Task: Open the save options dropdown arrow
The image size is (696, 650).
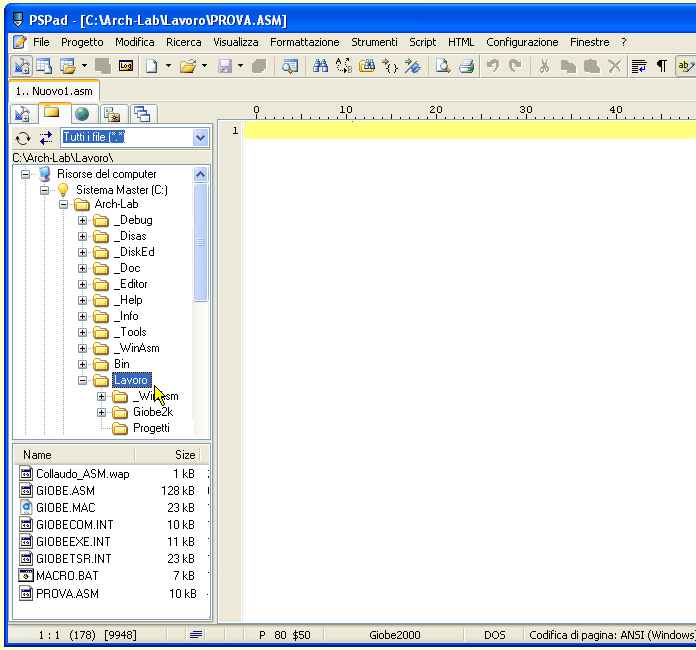Action: click(x=240, y=67)
